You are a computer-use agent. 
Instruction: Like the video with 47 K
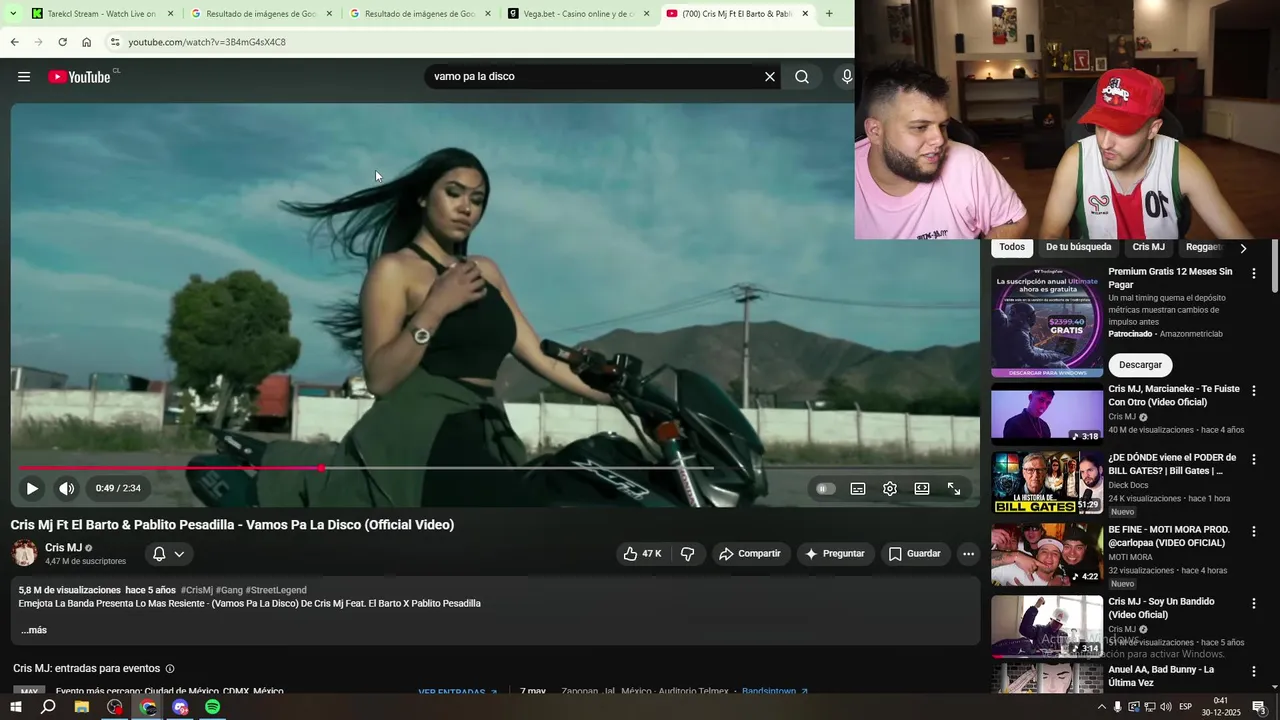(x=642, y=553)
